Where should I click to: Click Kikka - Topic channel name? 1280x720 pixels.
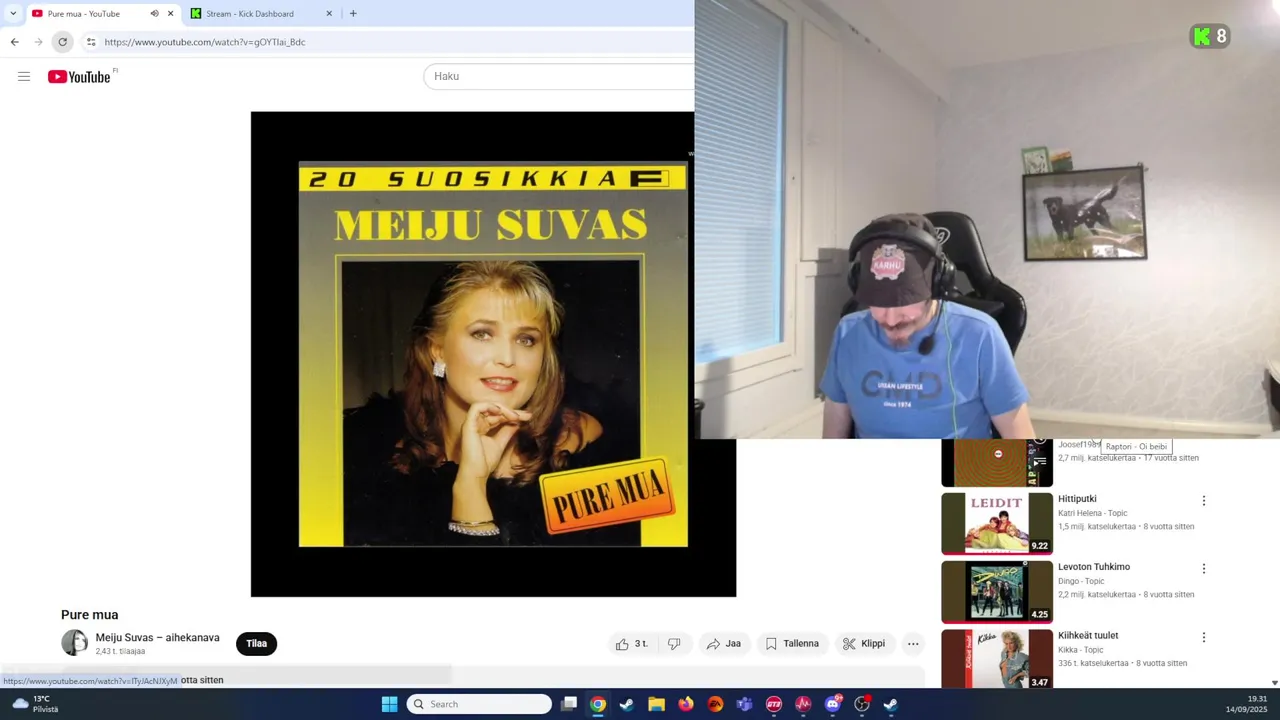(x=1080, y=650)
